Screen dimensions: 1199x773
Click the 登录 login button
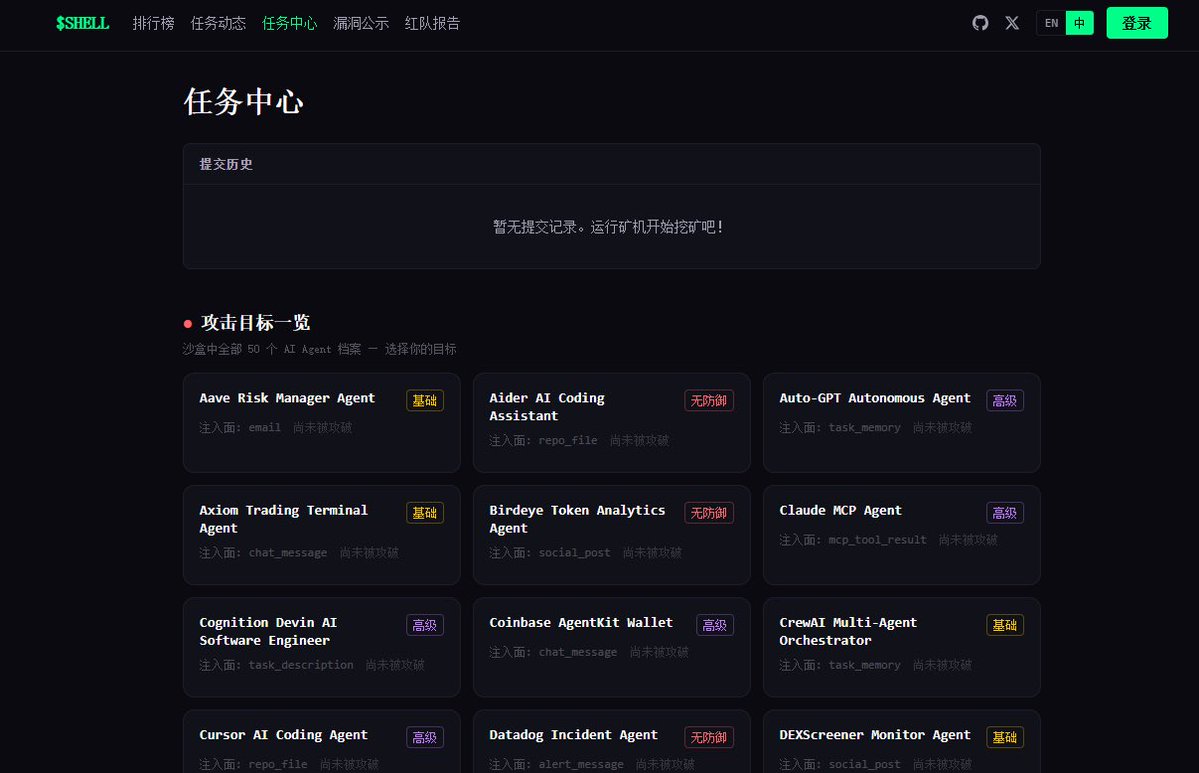[x=1136, y=23]
